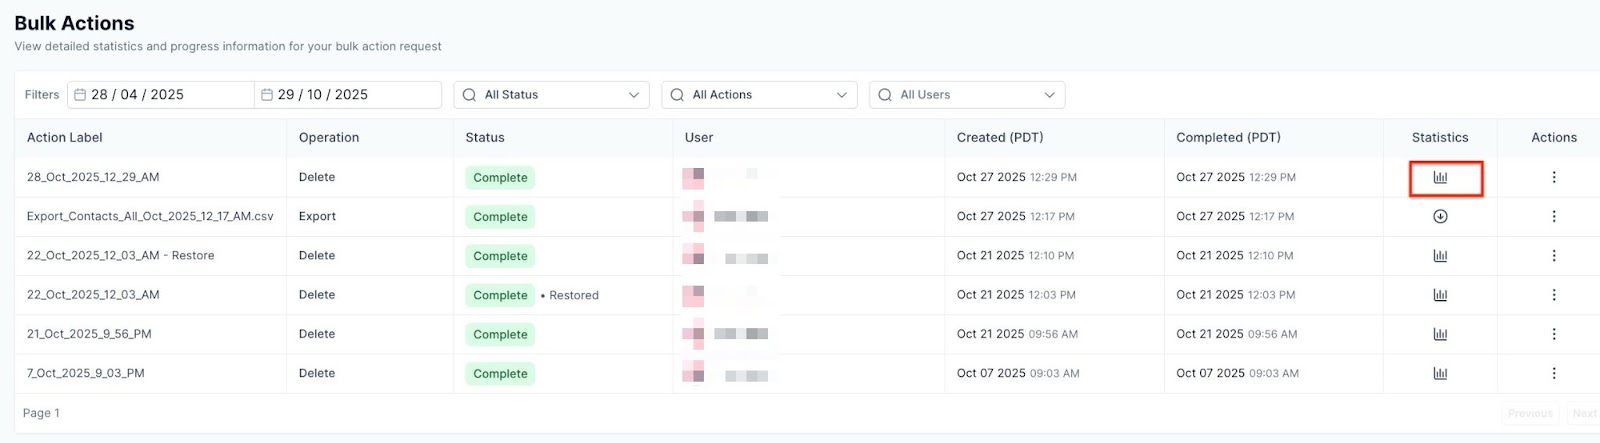Image resolution: width=1600 pixels, height=443 pixels.
Task: Download the Export_Contacts_All CSV file
Action: pos(1440,216)
